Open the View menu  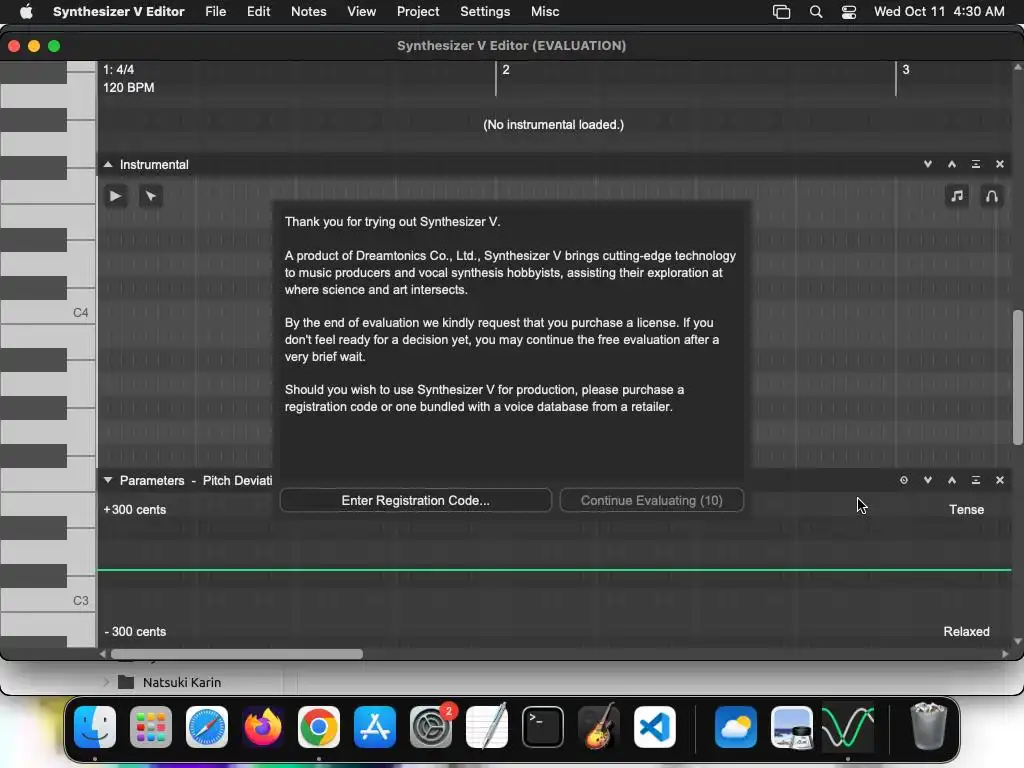(x=361, y=12)
